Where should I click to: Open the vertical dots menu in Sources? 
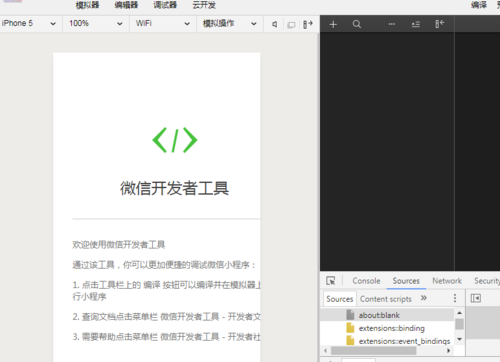click(x=455, y=298)
